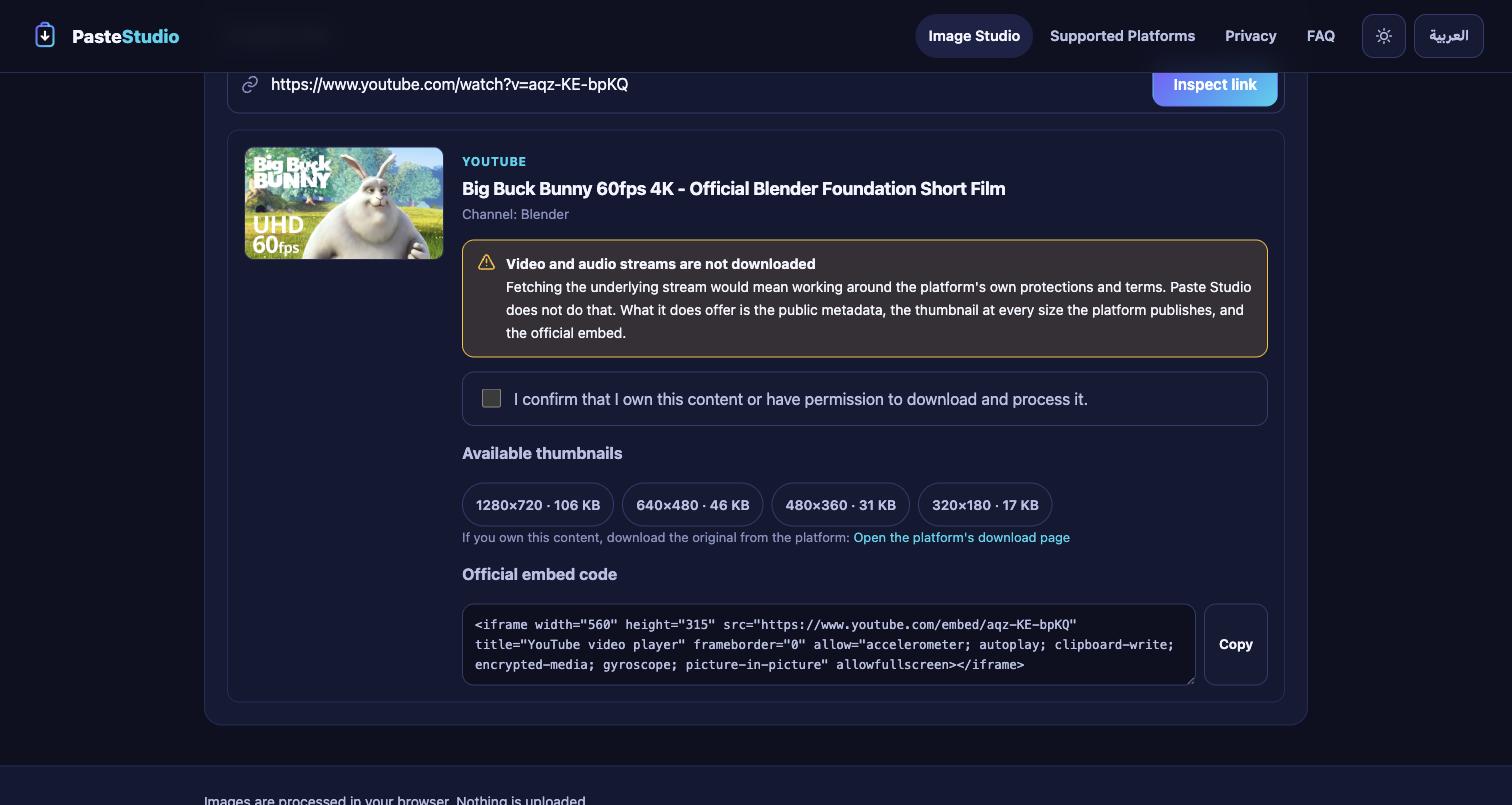Click the 'Channel: Blender' text
The height and width of the screenshot is (805, 1512).
tap(515, 214)
